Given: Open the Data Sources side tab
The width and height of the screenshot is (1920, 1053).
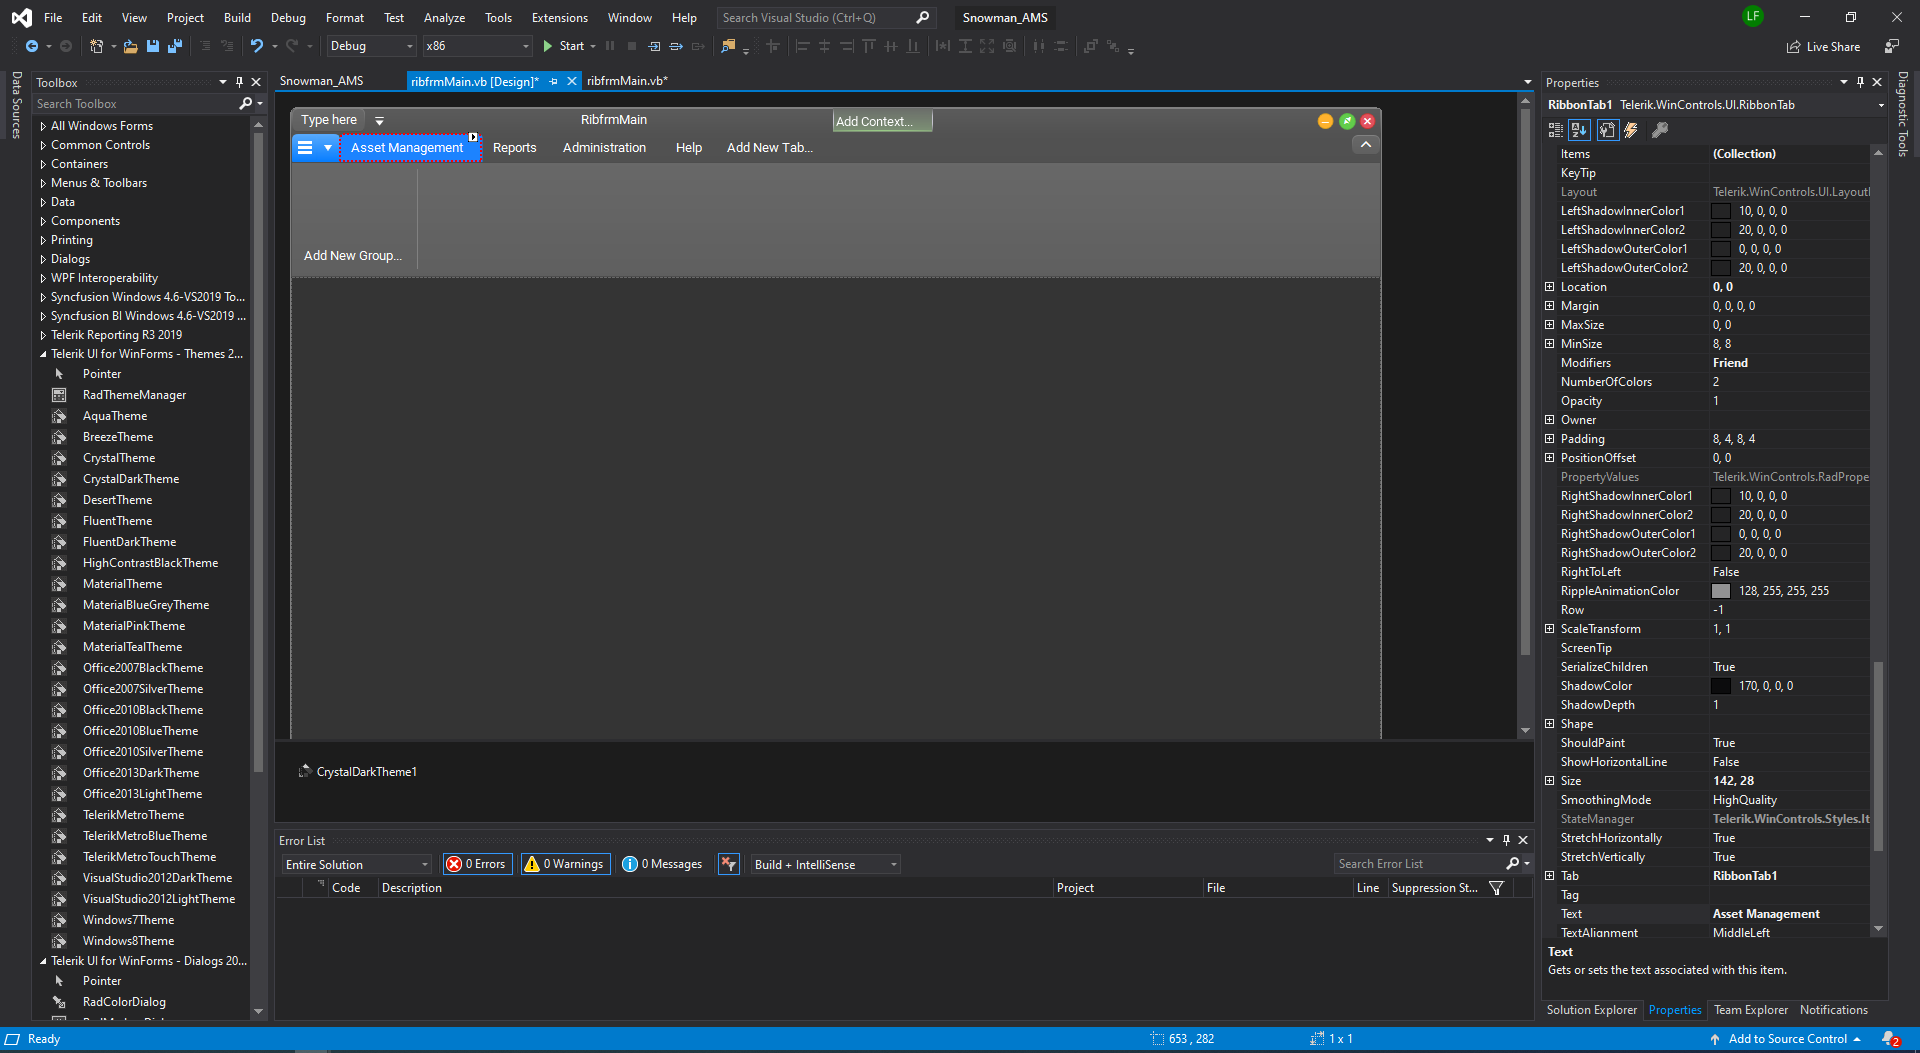Looking at the screenshot, I should pyautogui.click(x=16, y=104).
